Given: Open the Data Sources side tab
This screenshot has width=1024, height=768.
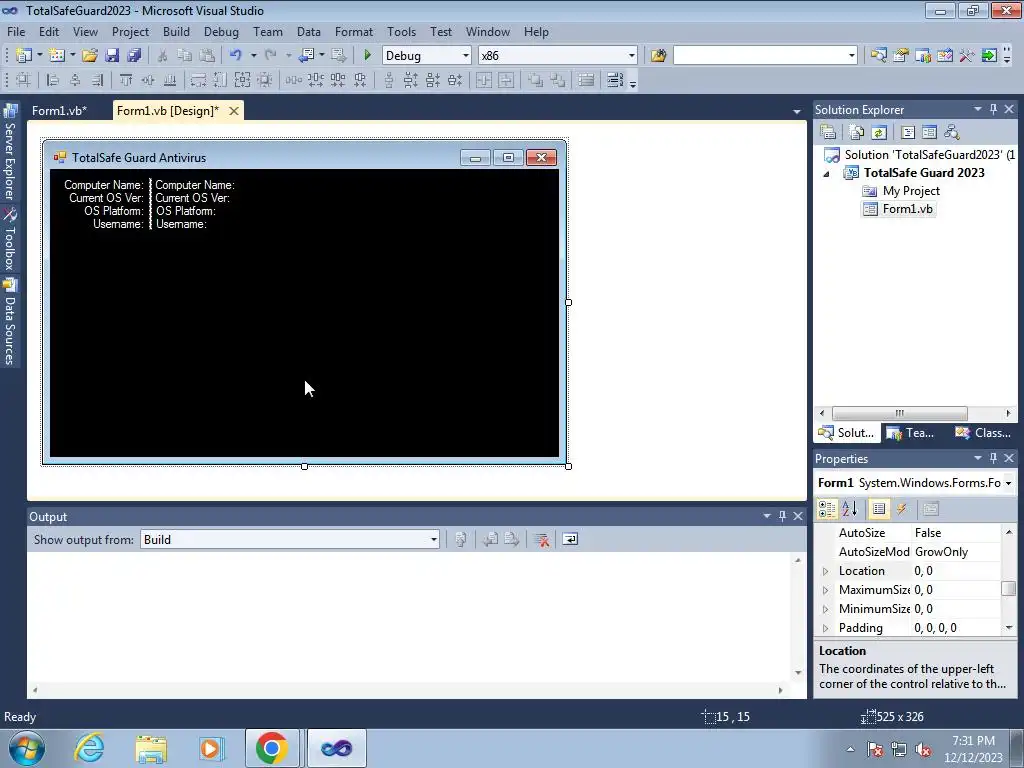Looking at the screenshot, I should 10,323.
